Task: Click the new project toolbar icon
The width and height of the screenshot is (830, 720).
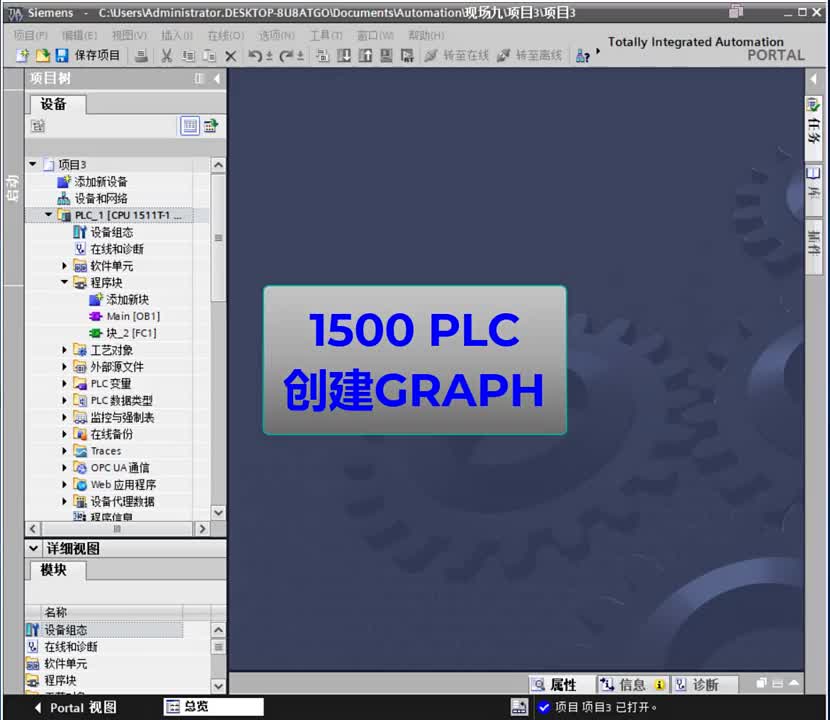Action: 22,55
